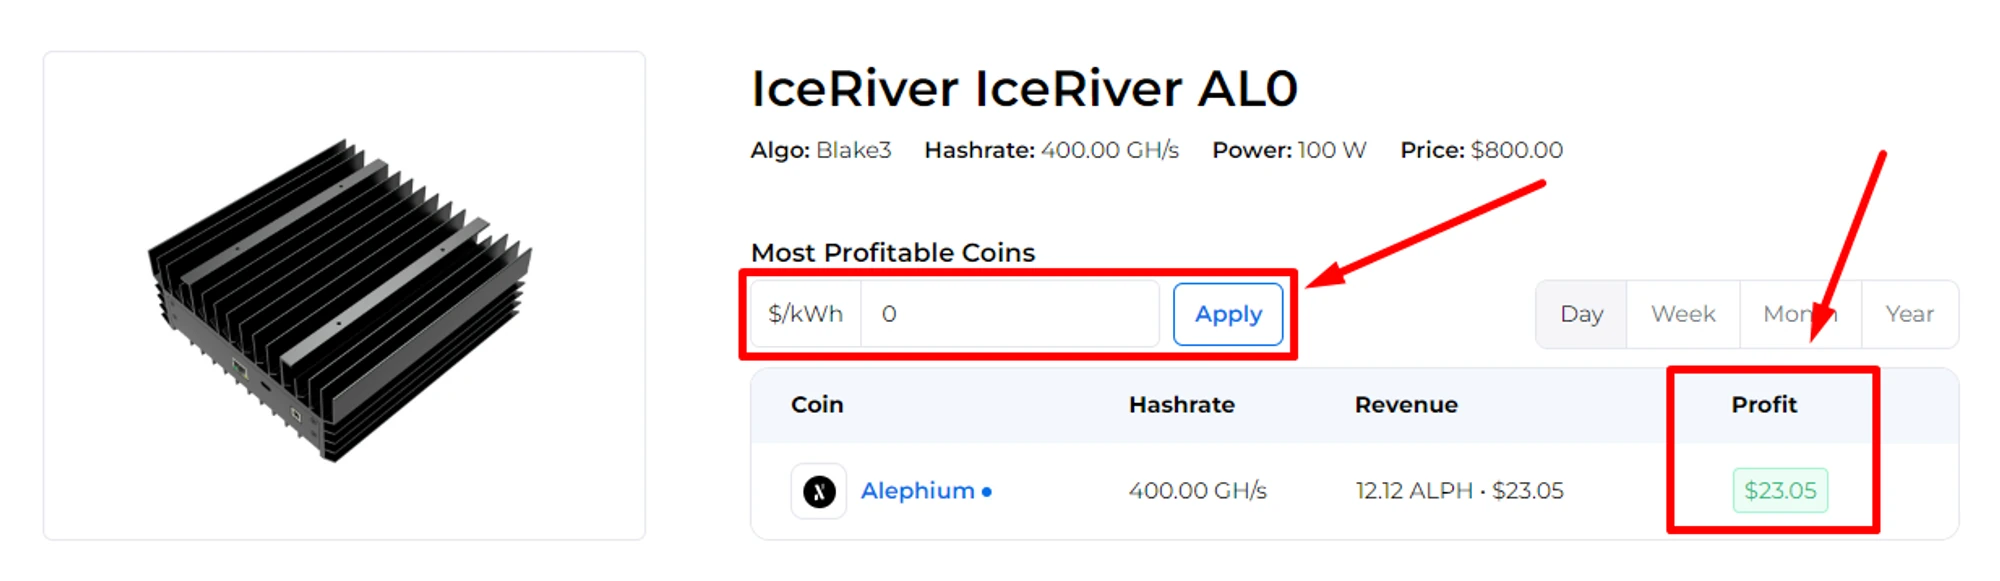Click the Revenue column header
2000x581 pixels.
[1405, 405]
